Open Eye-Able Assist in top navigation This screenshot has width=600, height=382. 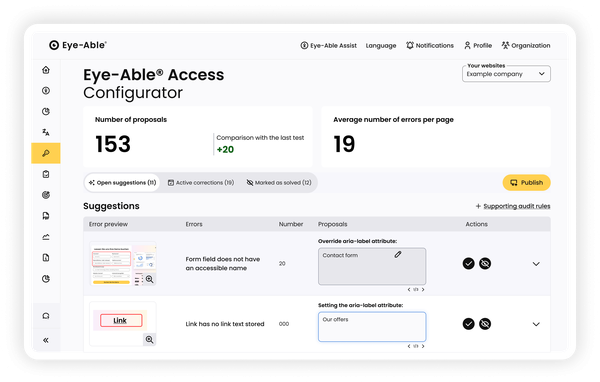328,46
